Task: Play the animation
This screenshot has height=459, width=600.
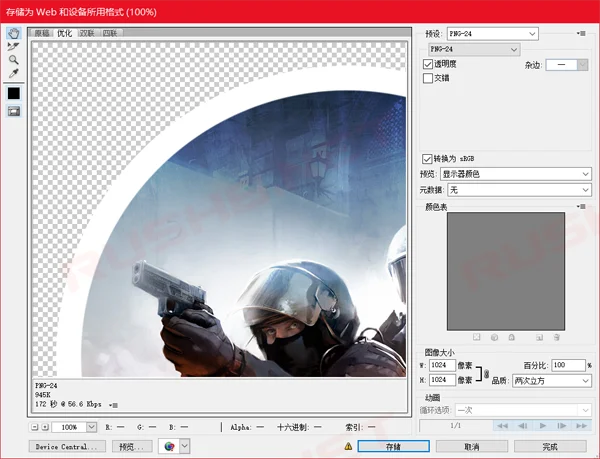Action: (542, 426)
